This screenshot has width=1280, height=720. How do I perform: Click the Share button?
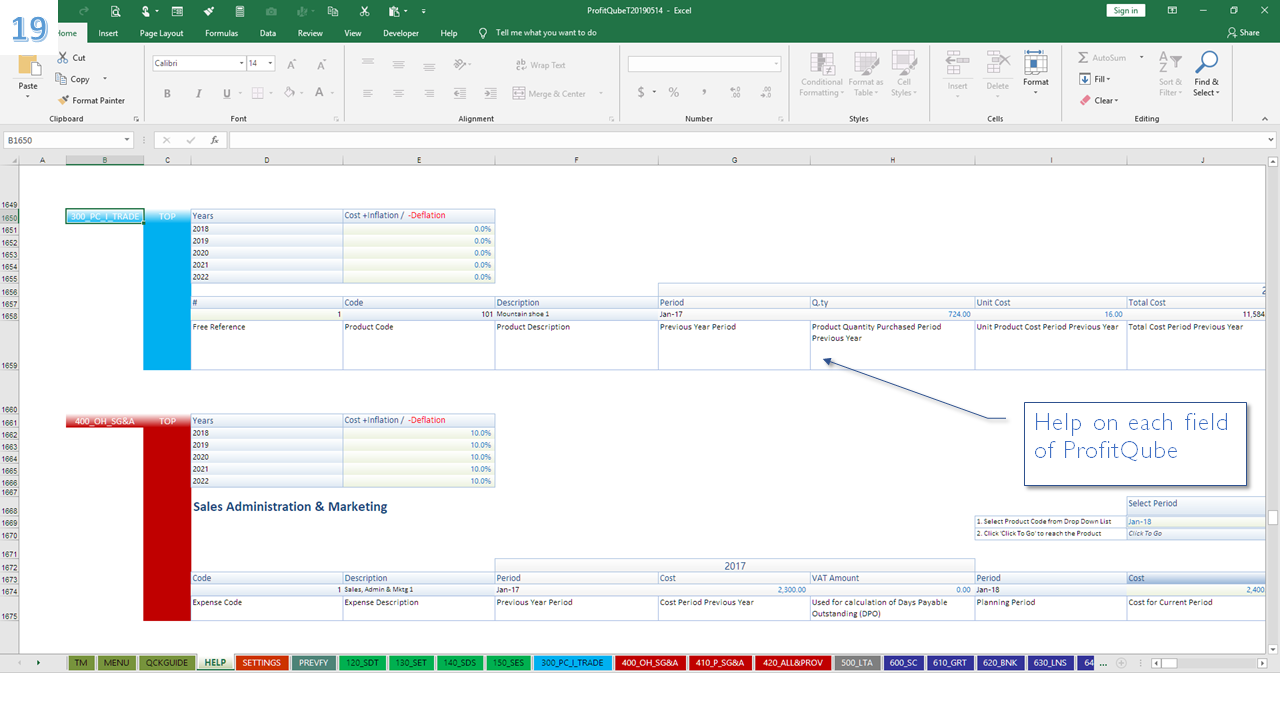click(1243, 33)
